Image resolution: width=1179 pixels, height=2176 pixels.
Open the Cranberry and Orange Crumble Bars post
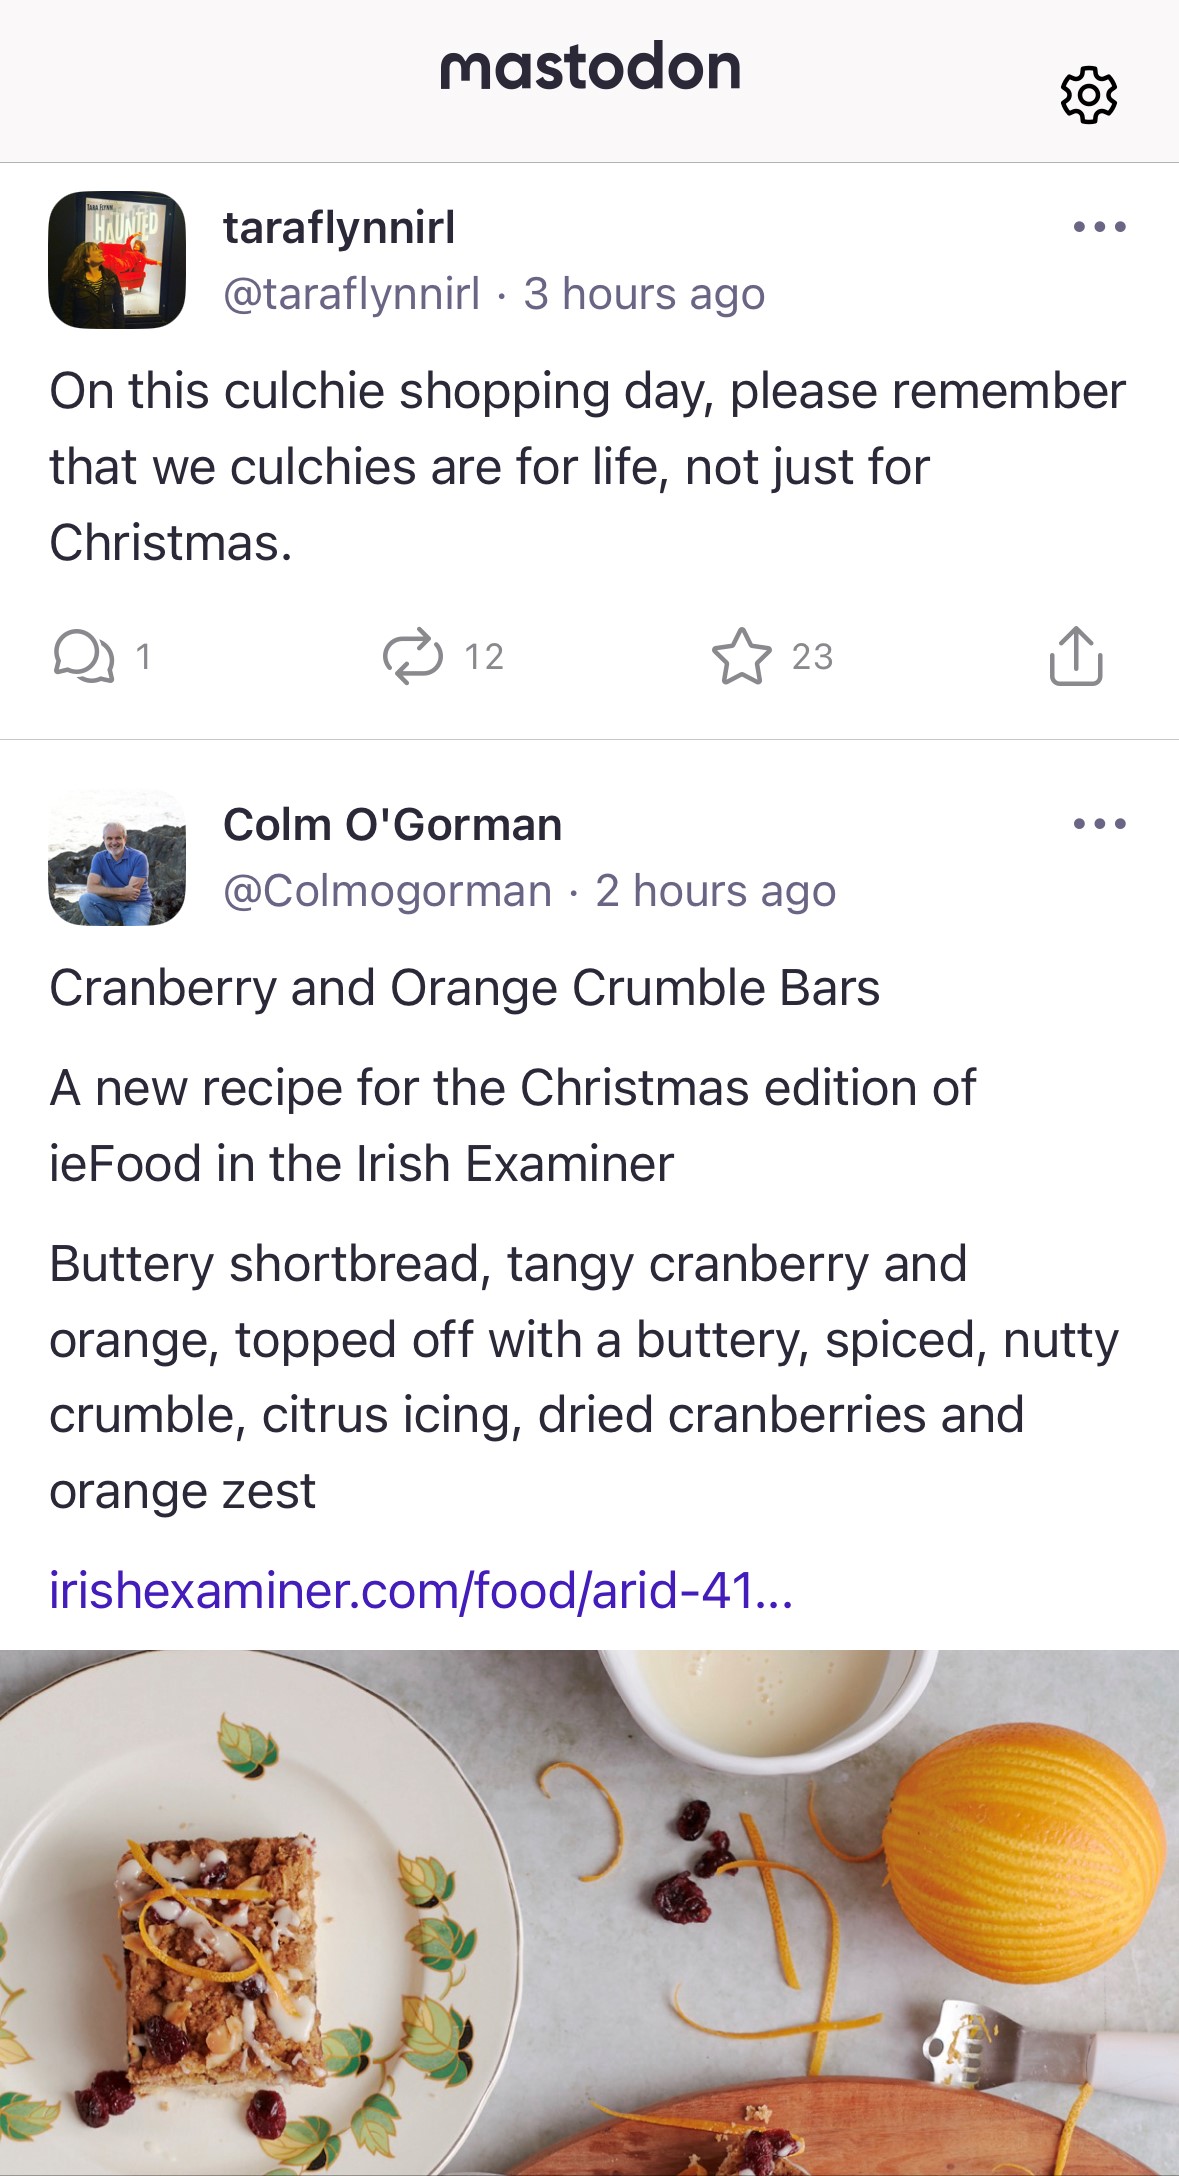click(x=465, y=988)
